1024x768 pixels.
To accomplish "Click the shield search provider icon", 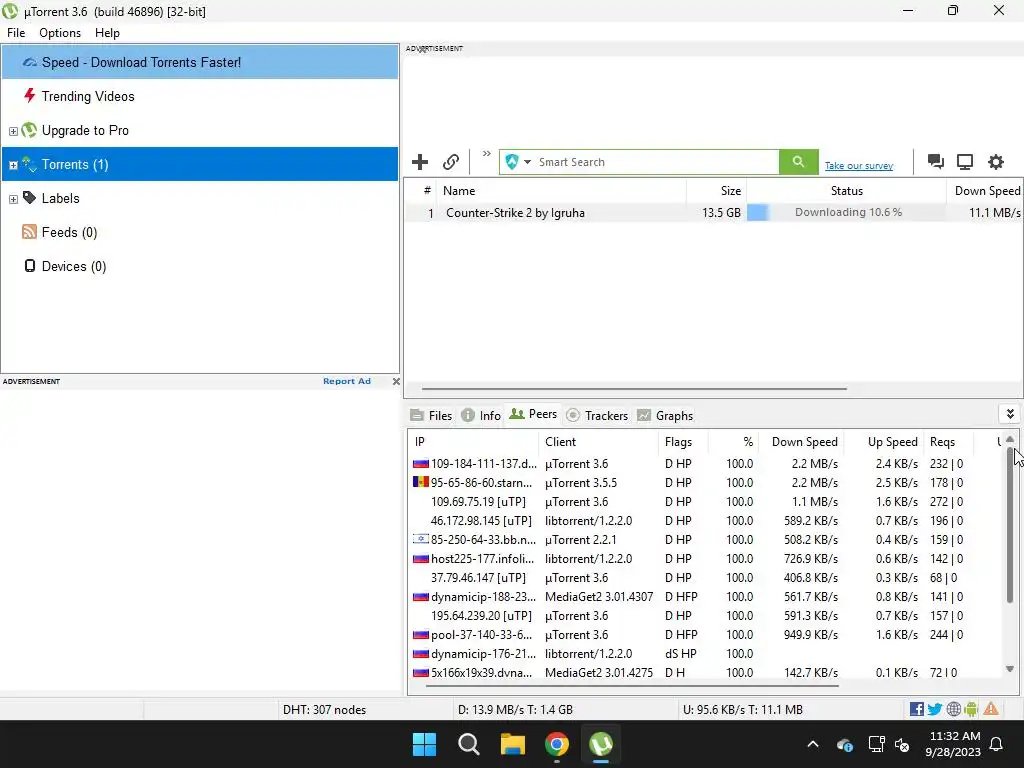I will (x=512, y=162).
